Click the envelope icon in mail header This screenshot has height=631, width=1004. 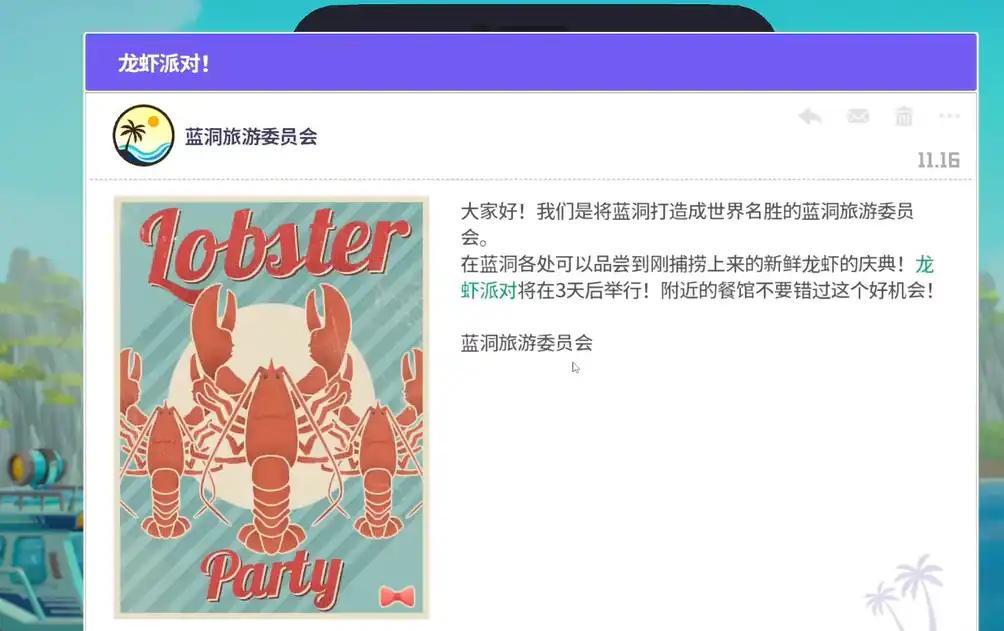(x=857, y=116)
